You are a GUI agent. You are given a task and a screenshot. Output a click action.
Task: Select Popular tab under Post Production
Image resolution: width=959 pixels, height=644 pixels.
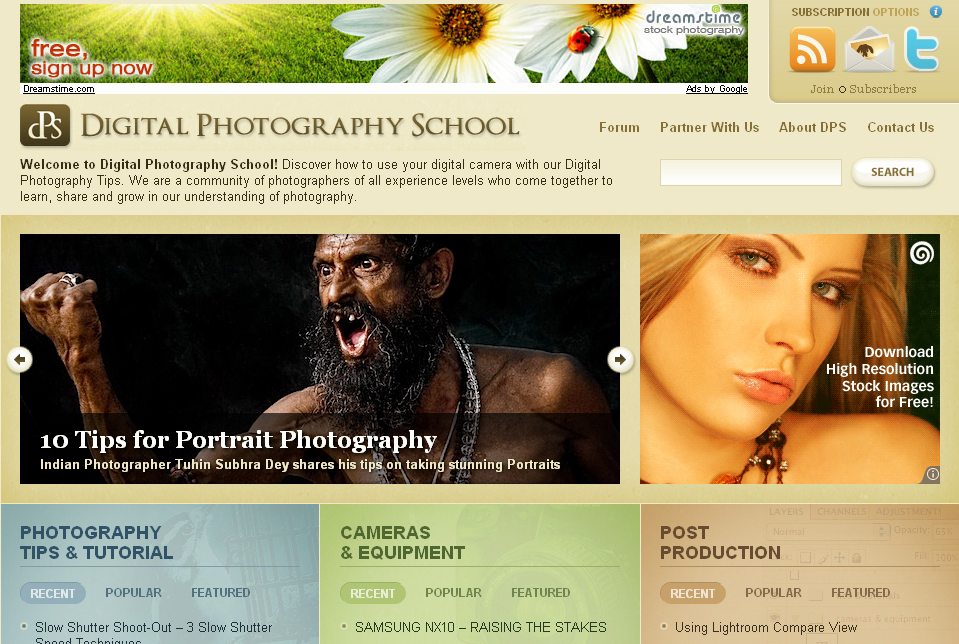point(773,593)
